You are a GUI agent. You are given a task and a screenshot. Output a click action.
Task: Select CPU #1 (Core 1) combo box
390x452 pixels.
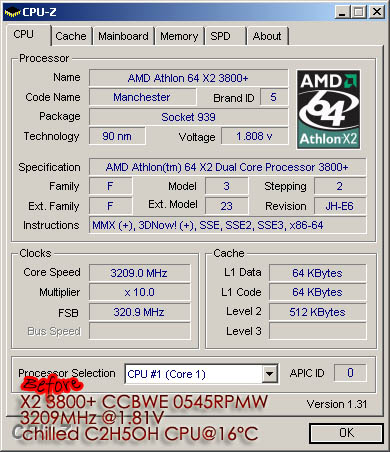click(201, 374)
